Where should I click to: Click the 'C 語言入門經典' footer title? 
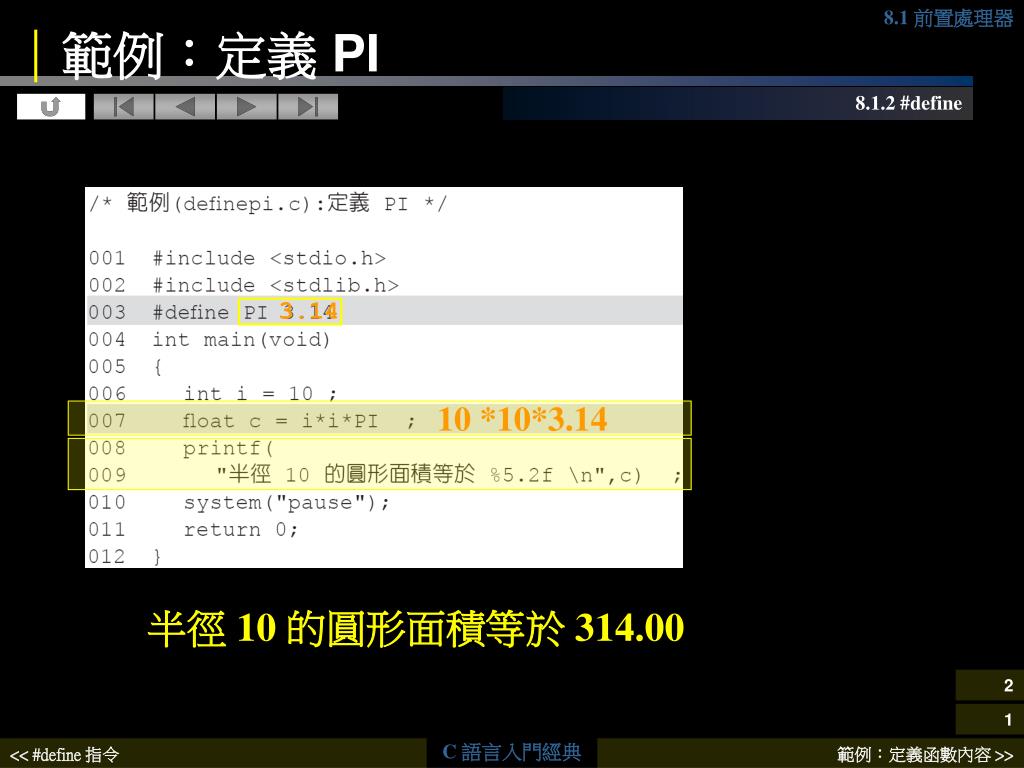pos(511,752)
